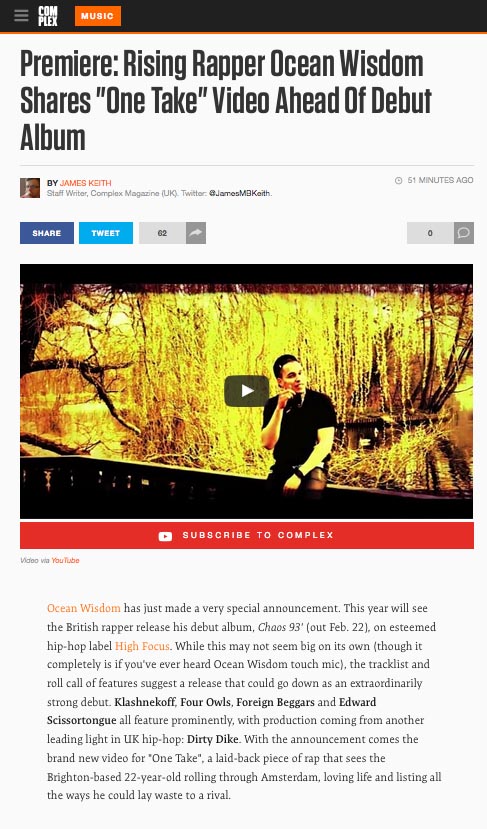Open James Keith author link
The height and width of the screenshot is (829, 487).
85,183
